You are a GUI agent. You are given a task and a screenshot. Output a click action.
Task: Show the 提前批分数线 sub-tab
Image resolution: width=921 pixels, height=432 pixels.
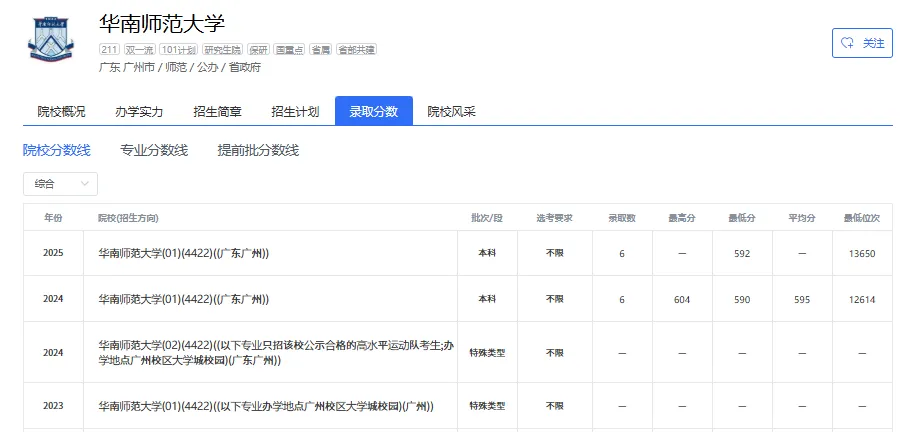[258, 150]
